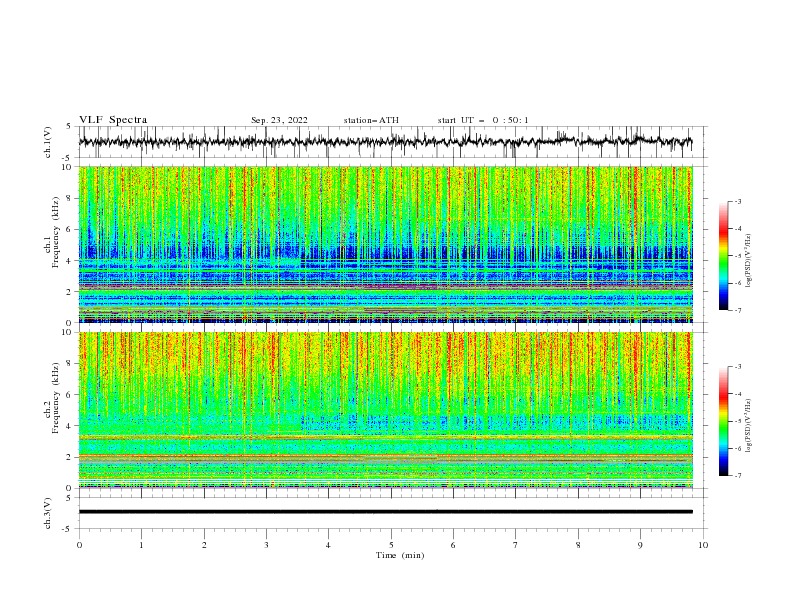Click time axis tick label "4"
This screenshot has height=612, width=792.
pyautogui.click(x=328, y=545)
